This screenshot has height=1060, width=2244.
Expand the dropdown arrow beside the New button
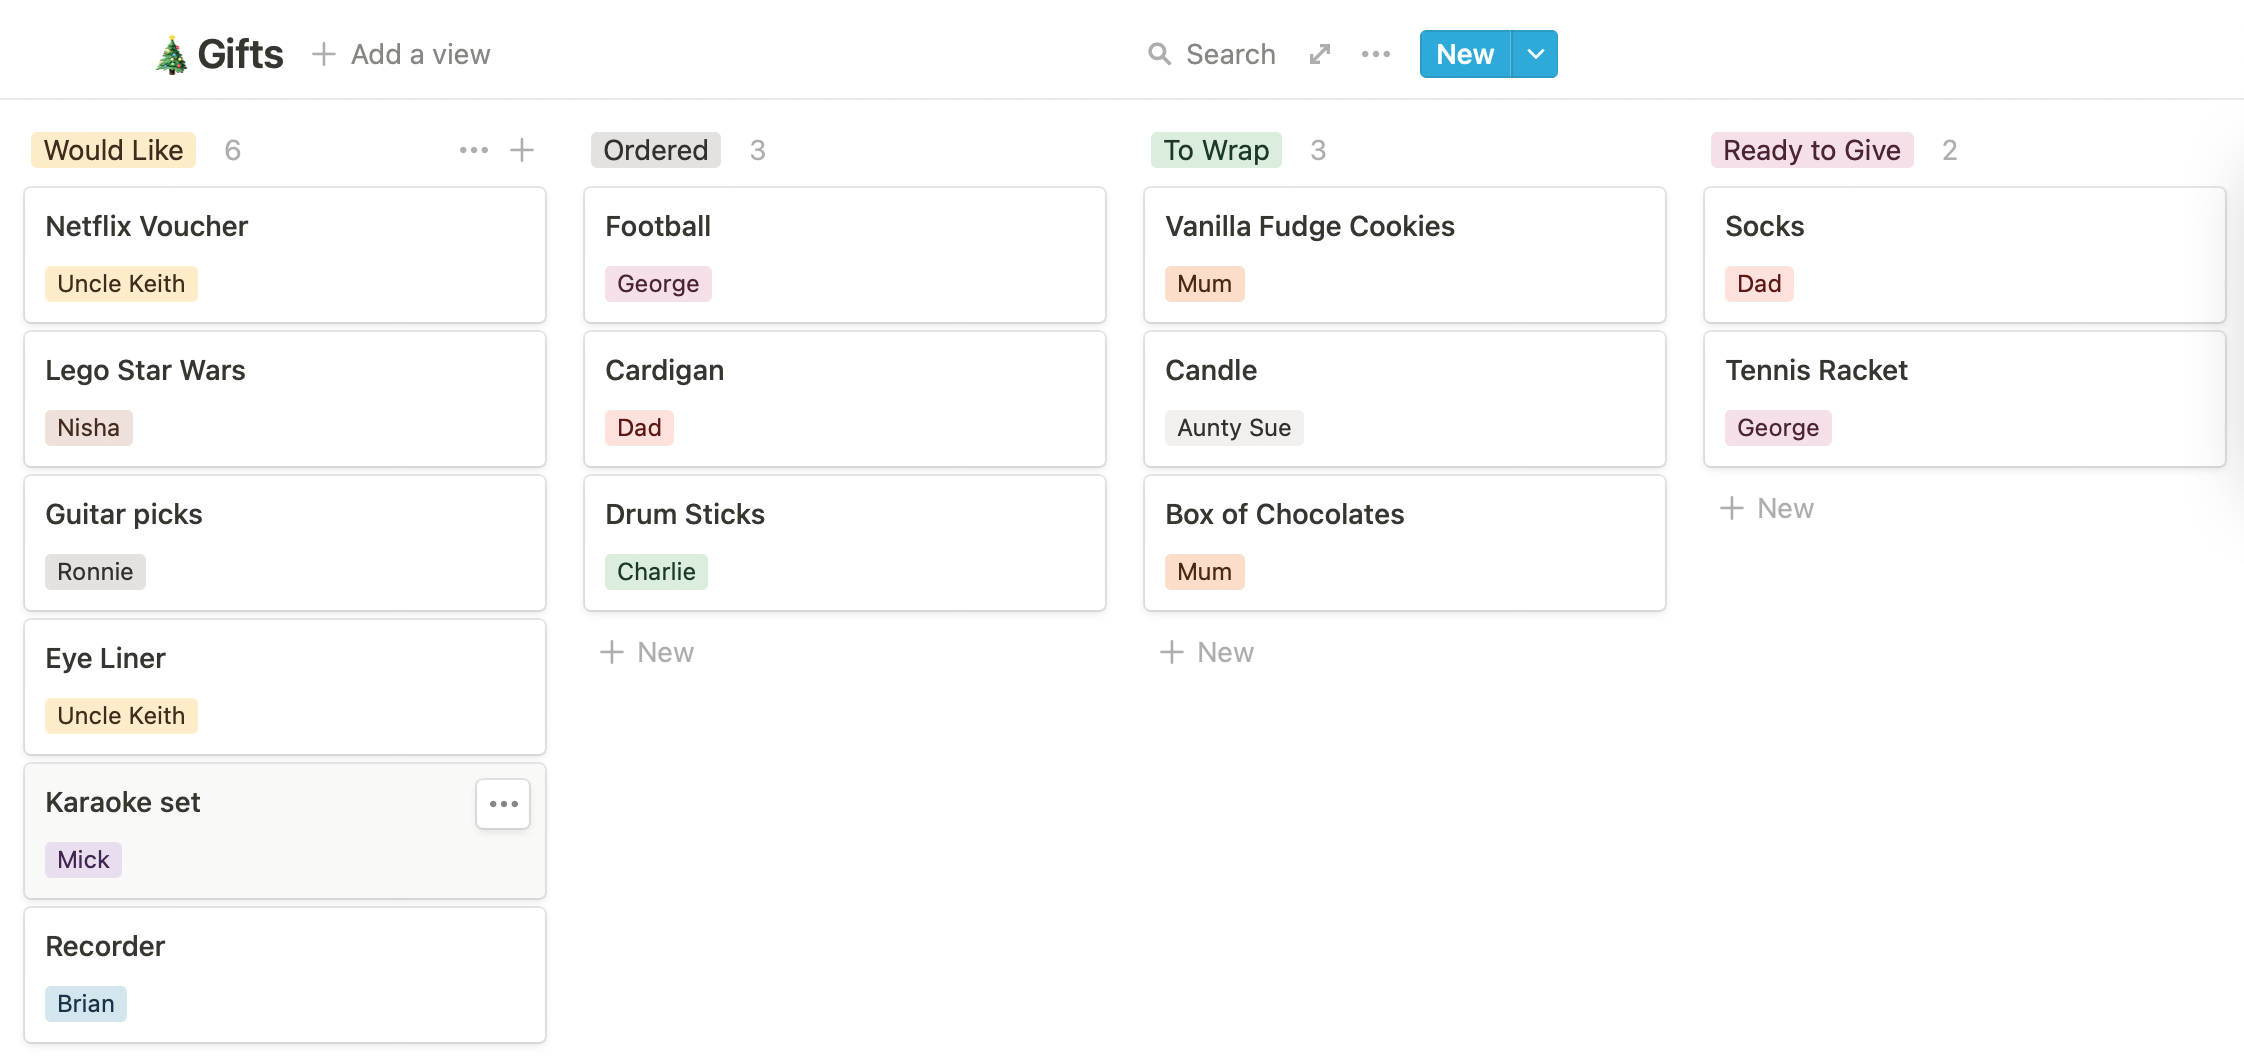1535,54
